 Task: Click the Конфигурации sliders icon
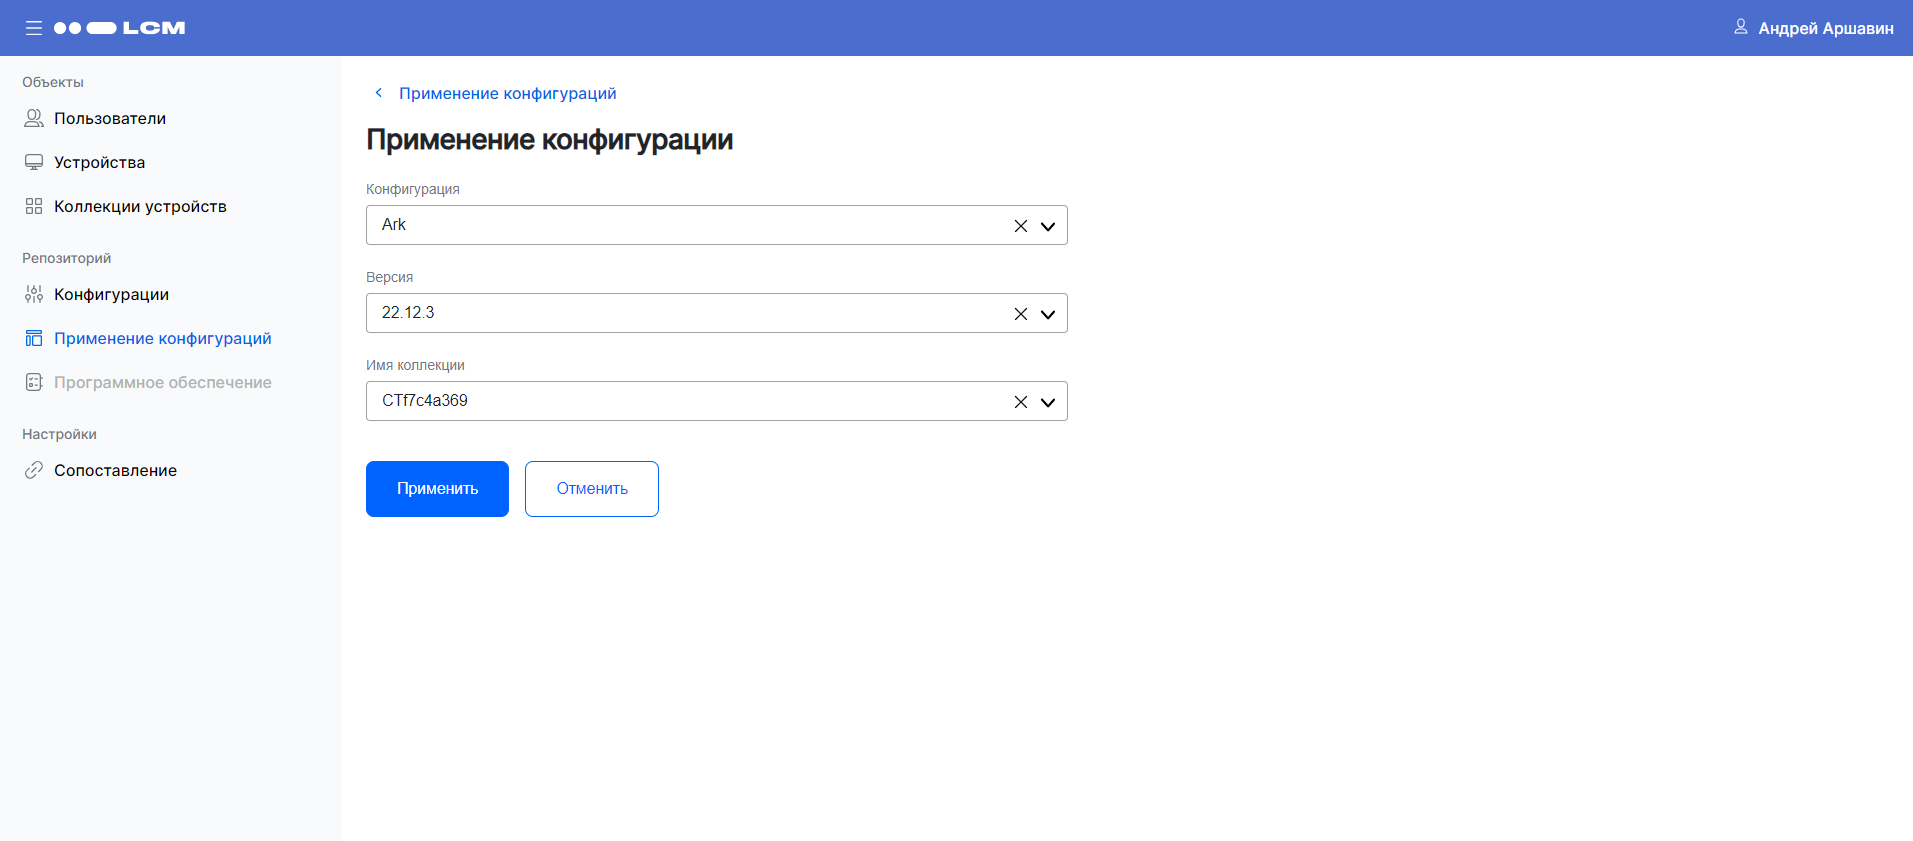click(x=34, y=294)
